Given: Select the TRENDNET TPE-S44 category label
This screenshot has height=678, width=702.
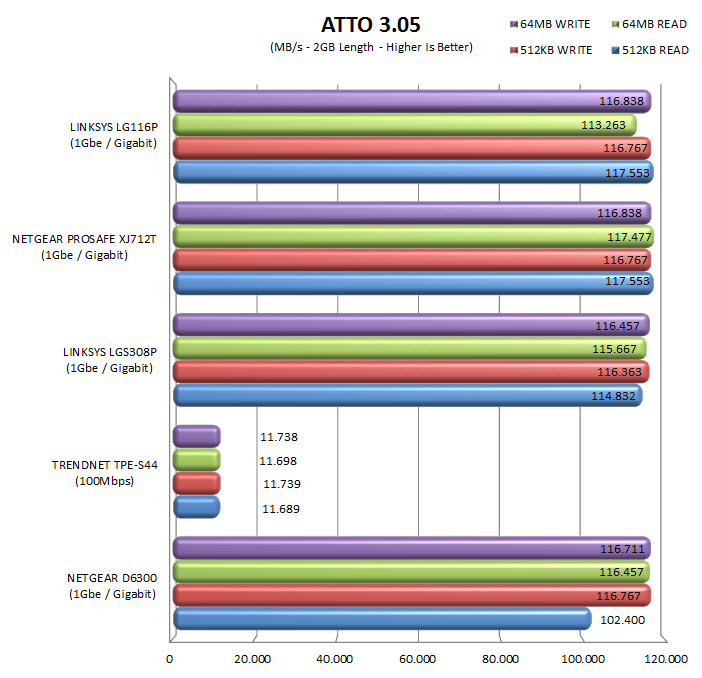Looking at the screenshot, I should (105, 473).
